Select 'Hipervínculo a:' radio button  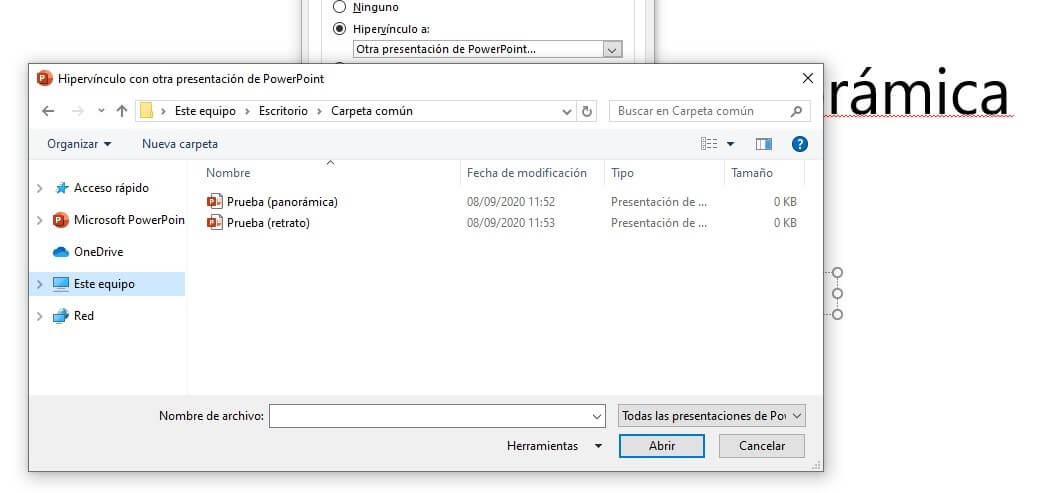(x=339, y=29)
